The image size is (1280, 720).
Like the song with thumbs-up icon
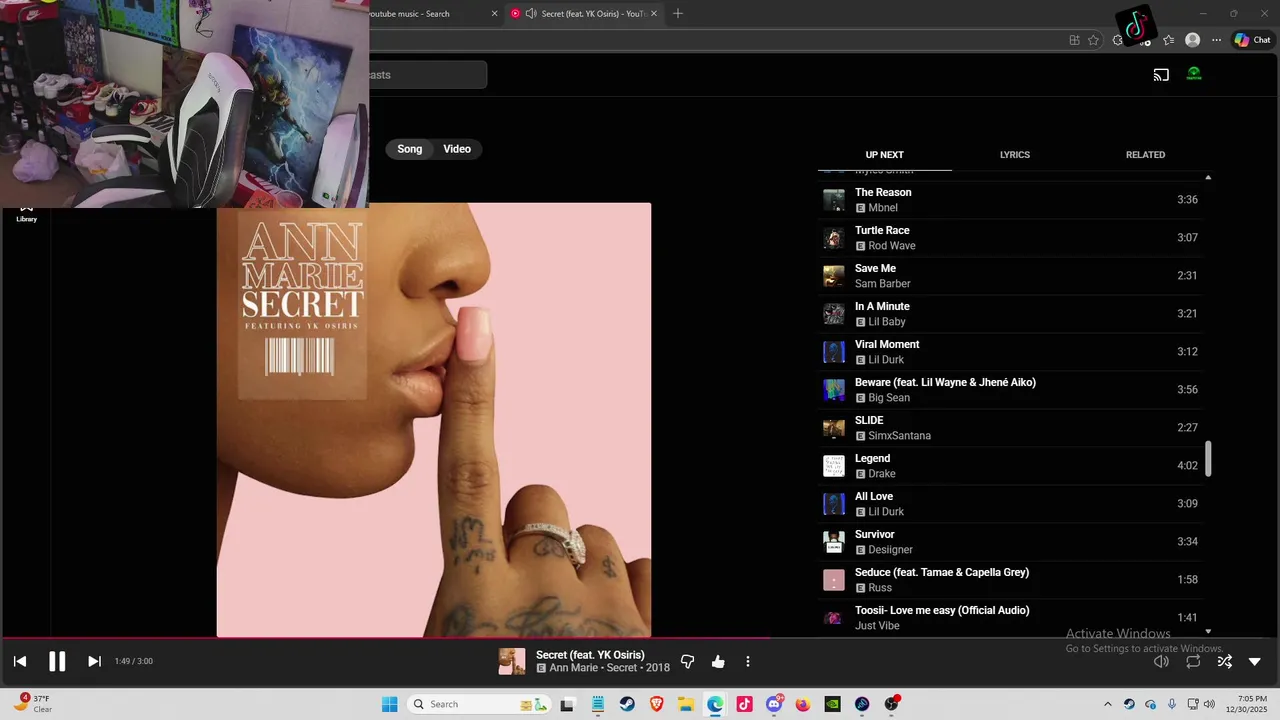coord(718,661)
